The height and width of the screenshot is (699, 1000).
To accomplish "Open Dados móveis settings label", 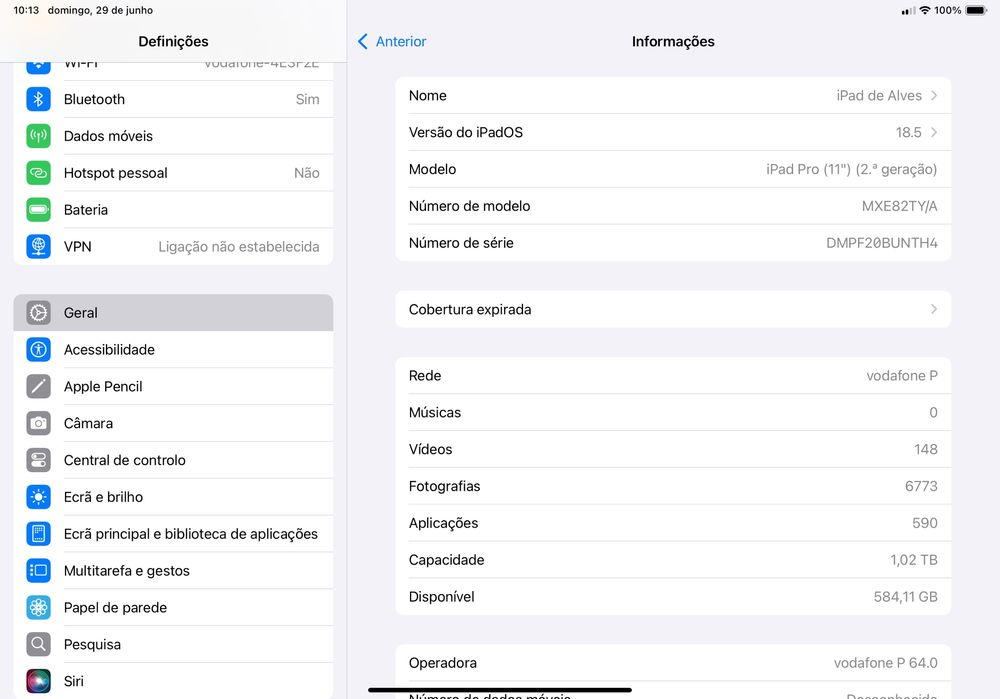I will coord(108,136).
